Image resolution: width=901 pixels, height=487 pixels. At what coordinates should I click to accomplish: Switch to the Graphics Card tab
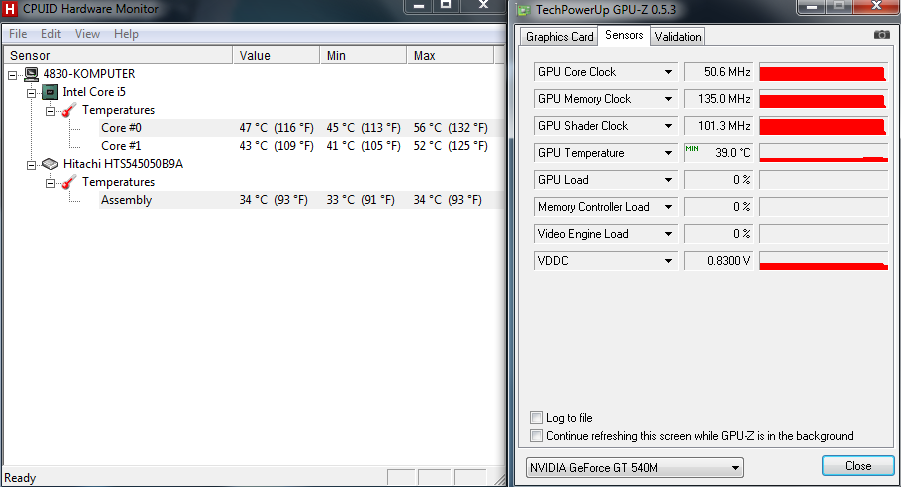tap(559, 37)
